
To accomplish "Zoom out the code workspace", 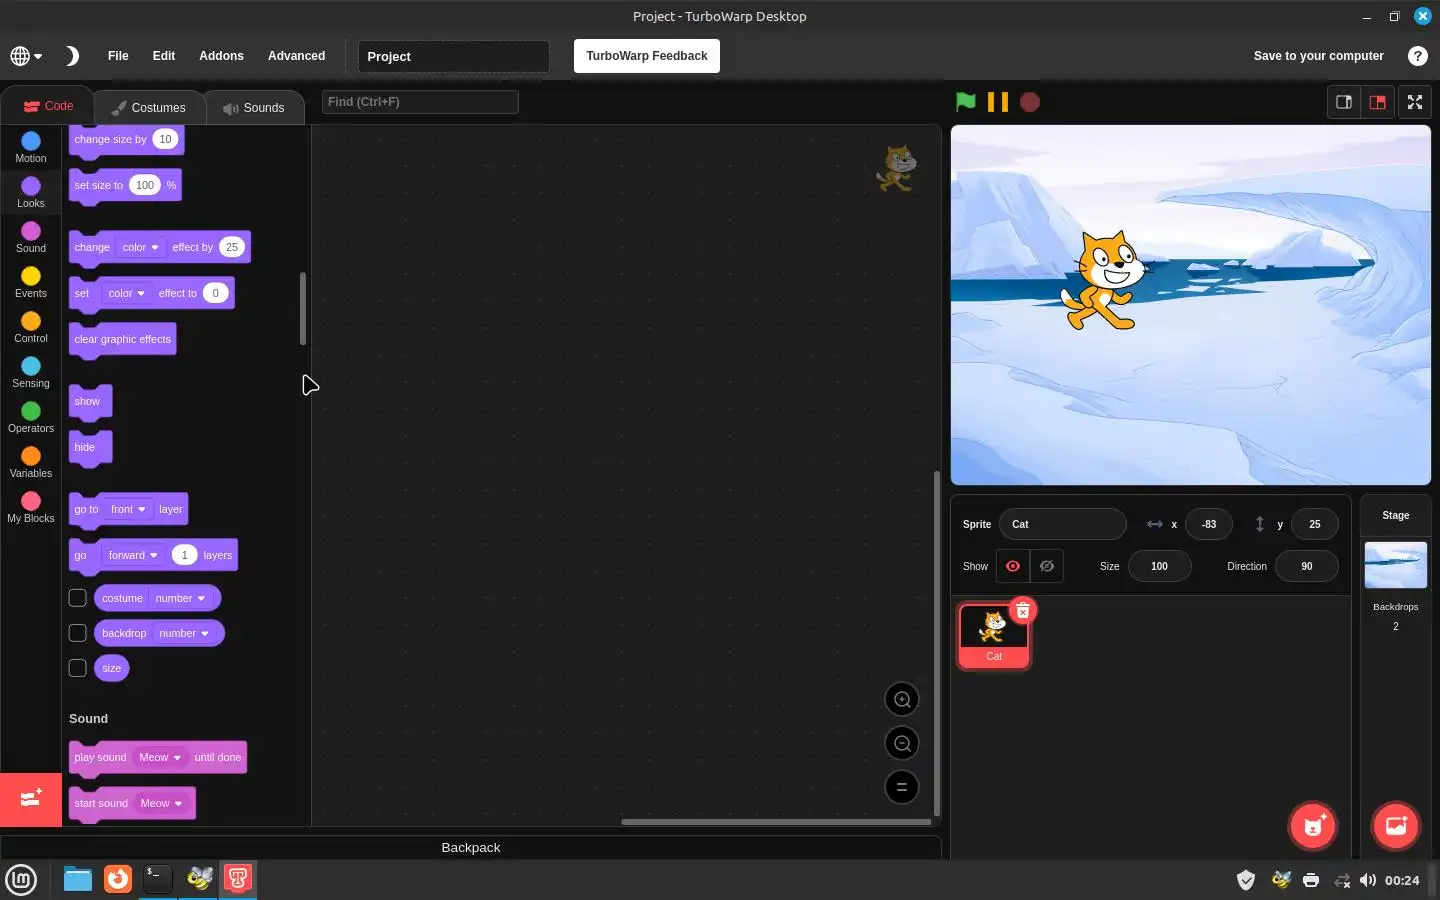I will (902, 743).
